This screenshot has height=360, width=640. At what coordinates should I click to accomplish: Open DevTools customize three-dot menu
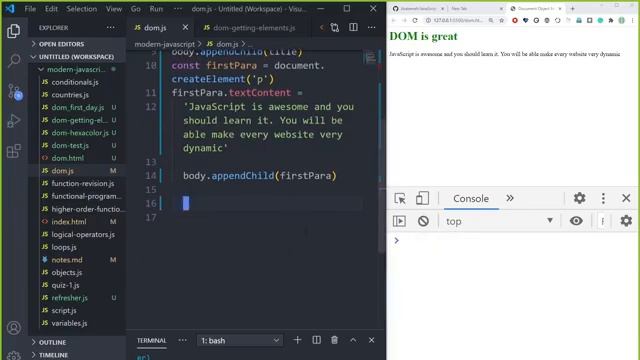pyautogui.click(x=603, y=198)
